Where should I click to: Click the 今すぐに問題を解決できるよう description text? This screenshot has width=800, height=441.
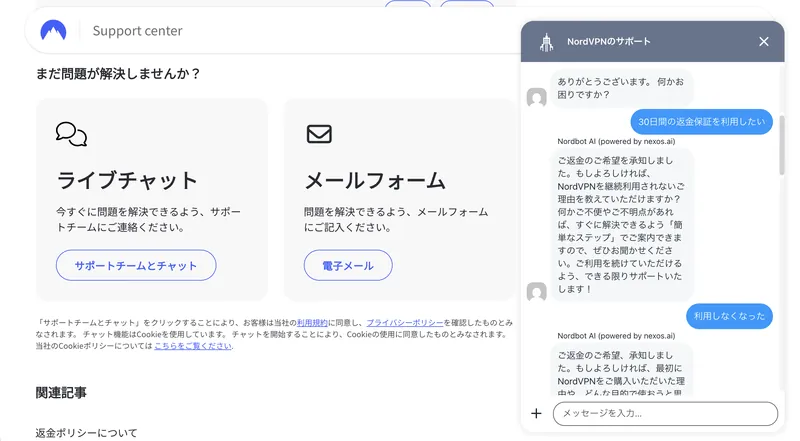pos(148,219)
